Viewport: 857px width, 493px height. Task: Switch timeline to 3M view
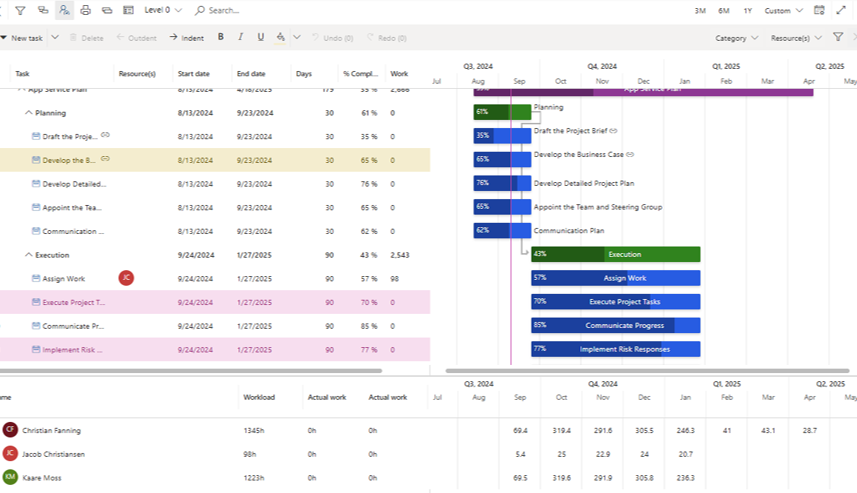700,10
